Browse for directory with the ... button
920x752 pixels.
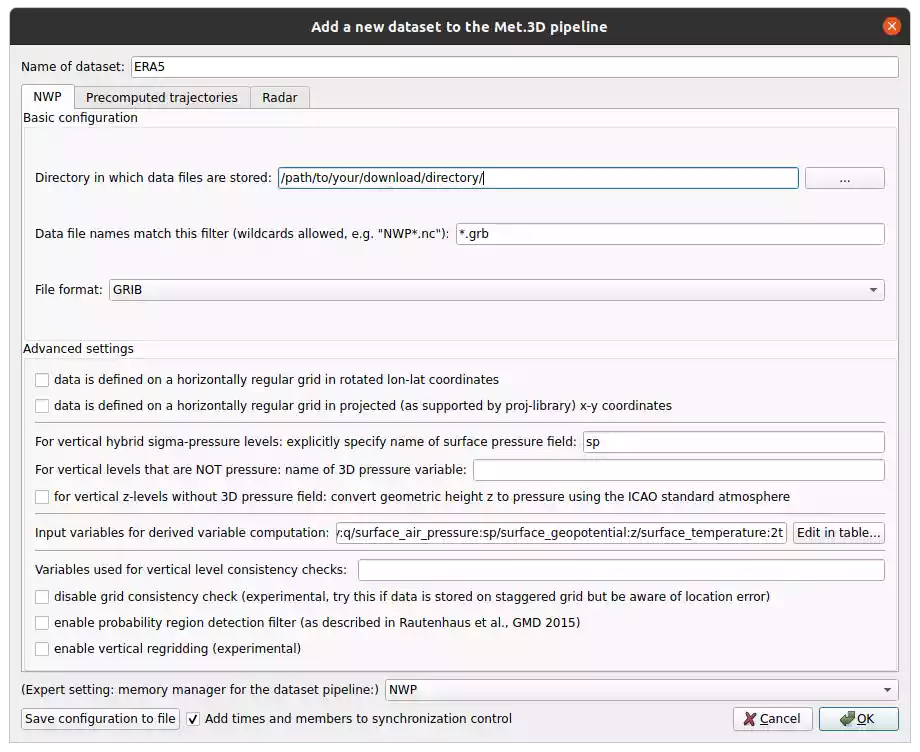(x=844, y=178)
